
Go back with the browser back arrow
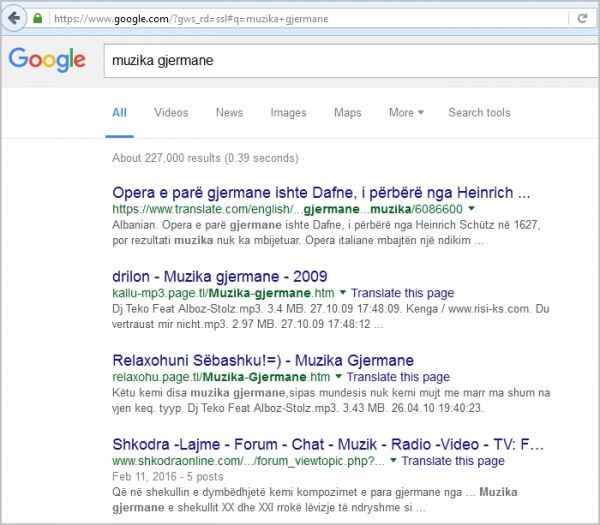click(x=14, y=18)
